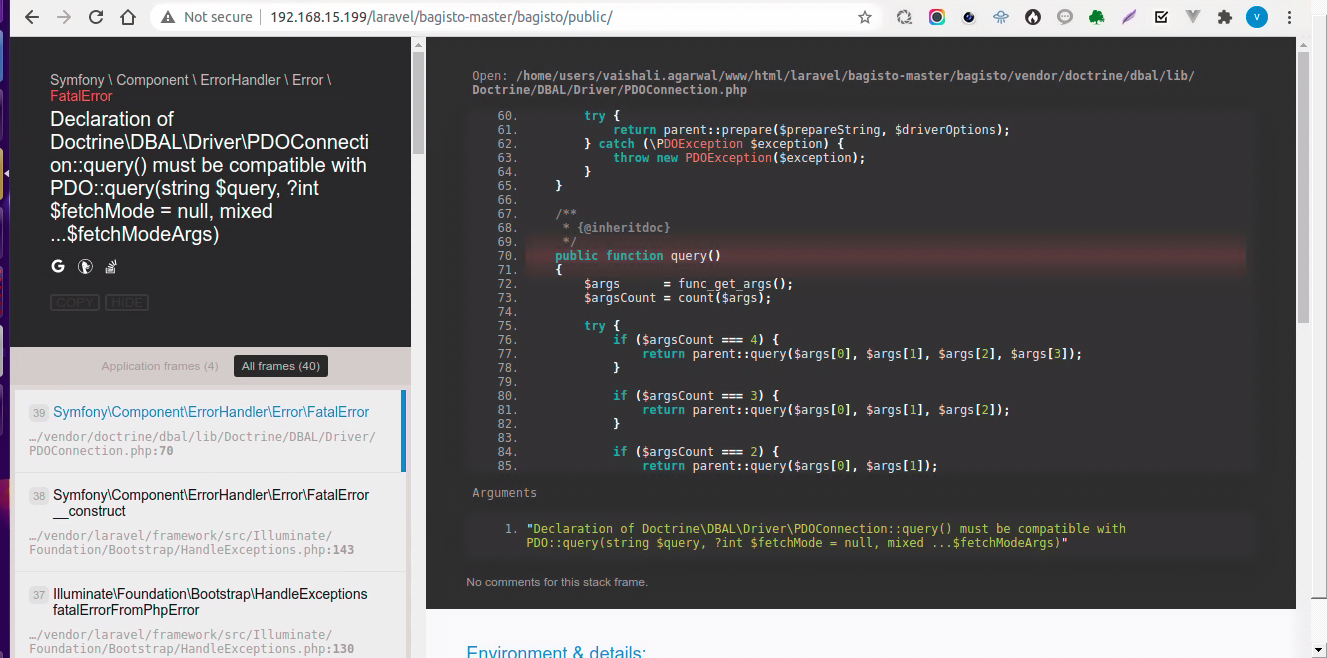Switch to the Application frames (4) tab

(160, 366)
